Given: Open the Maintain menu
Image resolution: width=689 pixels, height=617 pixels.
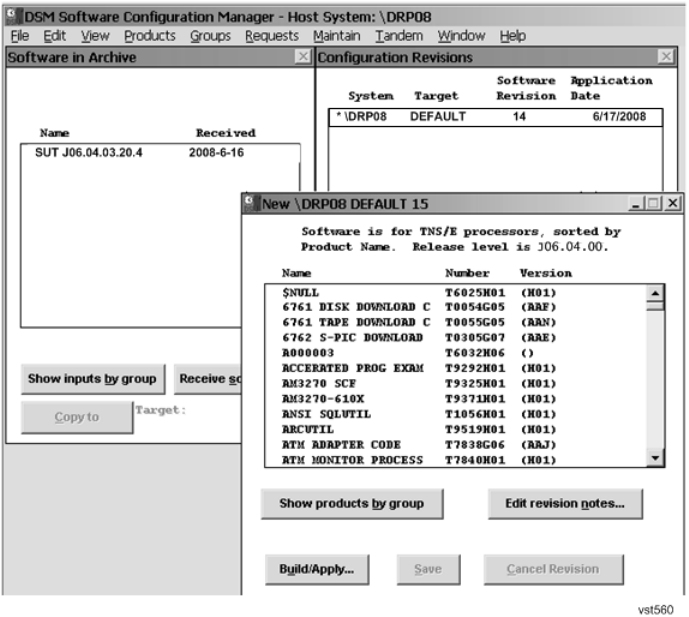Looking at the screenshot, I should pos(337,36).
